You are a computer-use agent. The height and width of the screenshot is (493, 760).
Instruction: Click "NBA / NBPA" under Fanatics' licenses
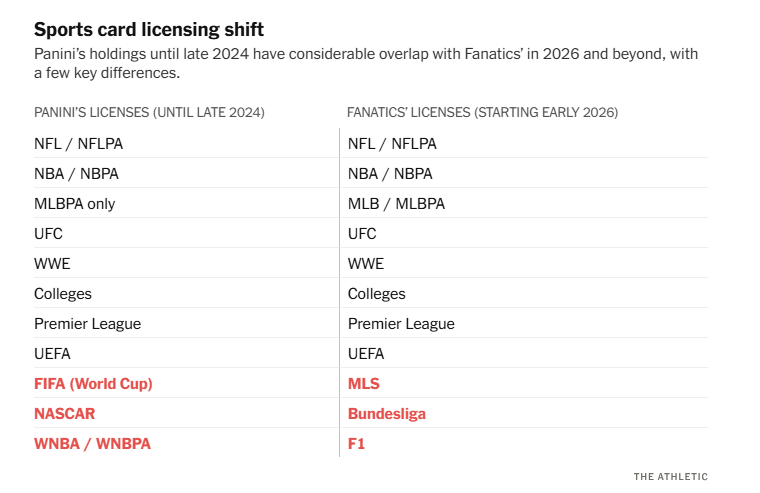click(390, 173)
